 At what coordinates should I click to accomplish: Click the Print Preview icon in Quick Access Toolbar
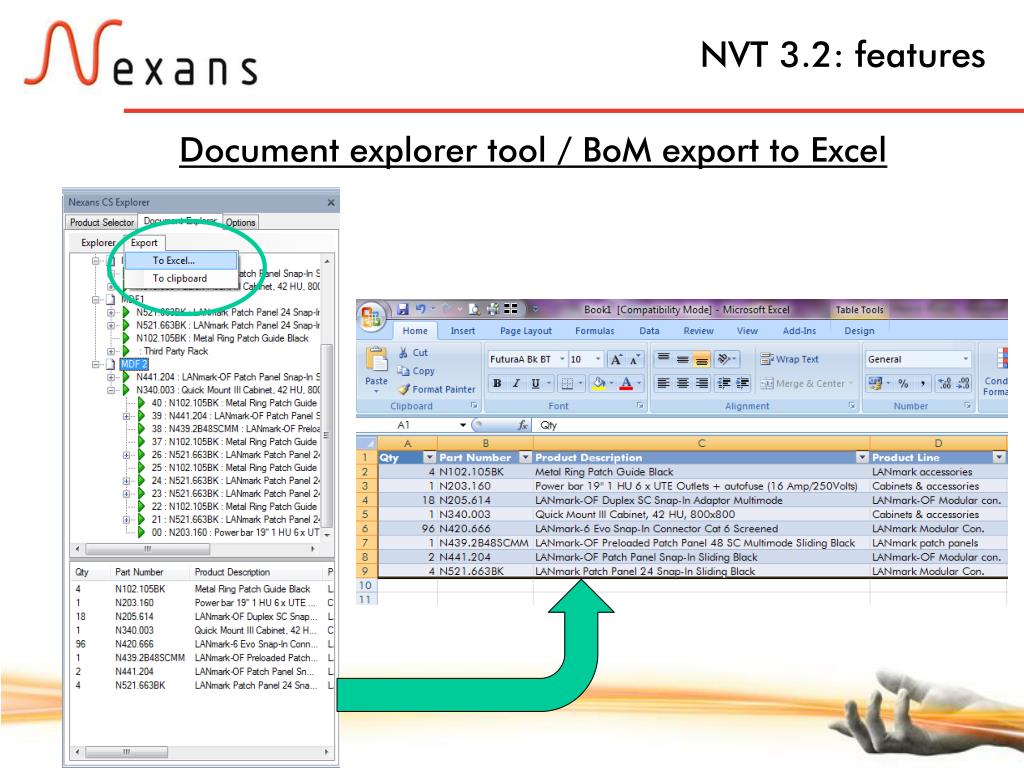pyautogui.click(x=475, y=309)
